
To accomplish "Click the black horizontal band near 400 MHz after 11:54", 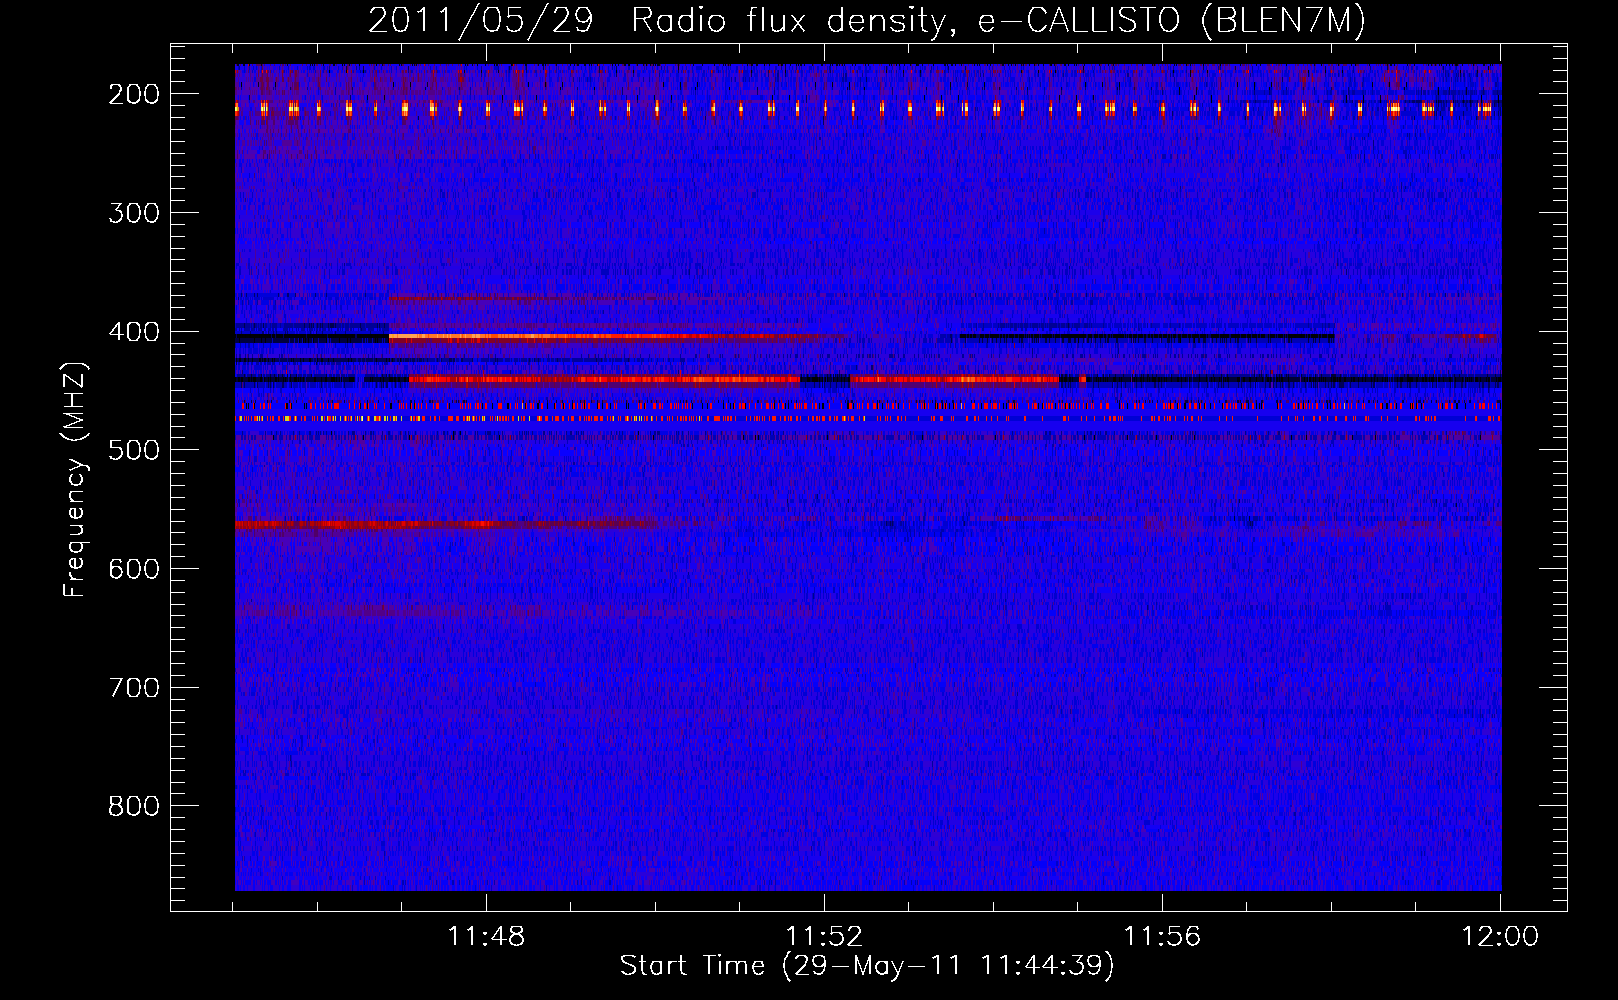I will click(1147, 335).
